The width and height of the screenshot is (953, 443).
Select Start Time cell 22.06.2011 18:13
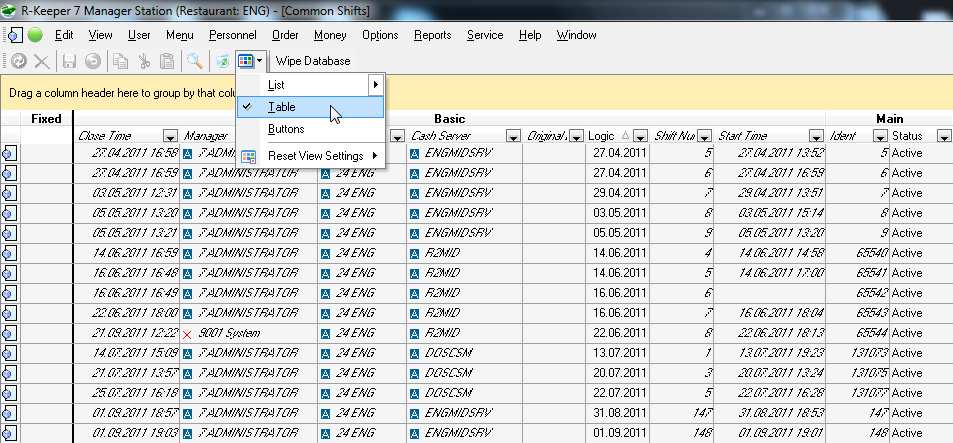(x=769, y=334)
